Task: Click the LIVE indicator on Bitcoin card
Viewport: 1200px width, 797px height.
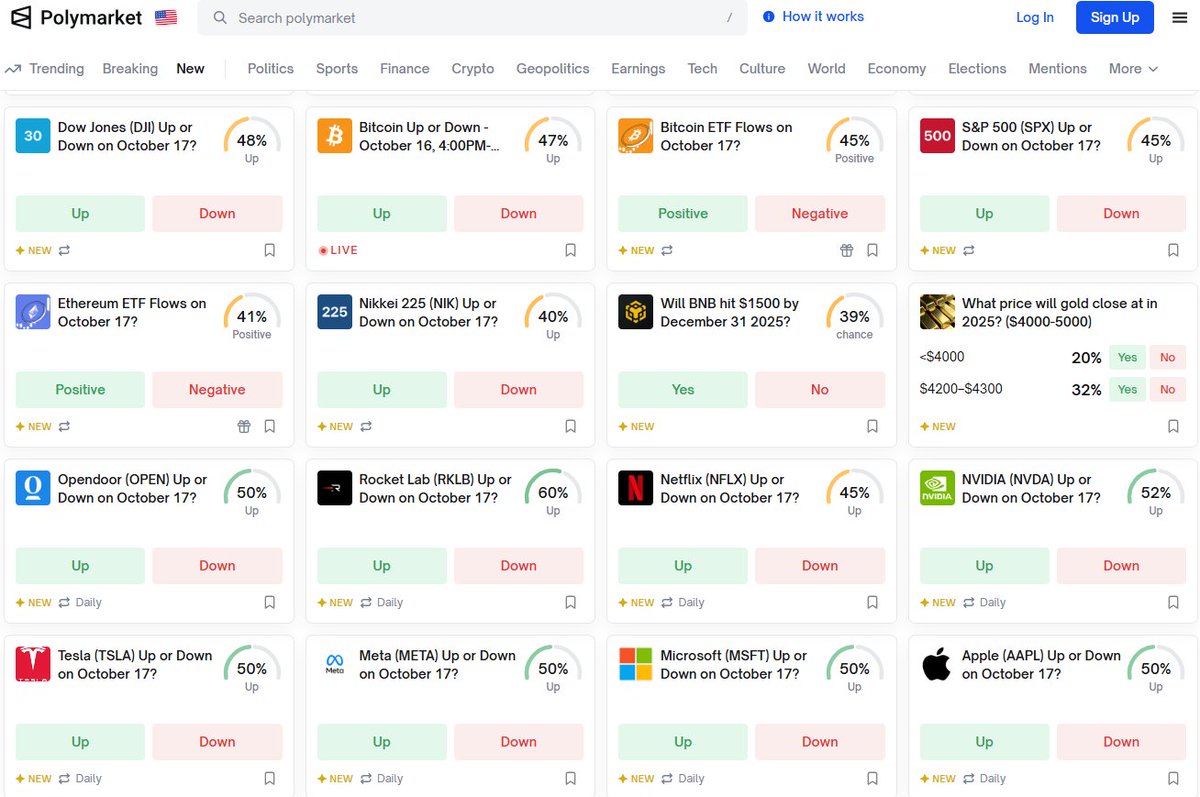Action: click(x=338, y=250)
